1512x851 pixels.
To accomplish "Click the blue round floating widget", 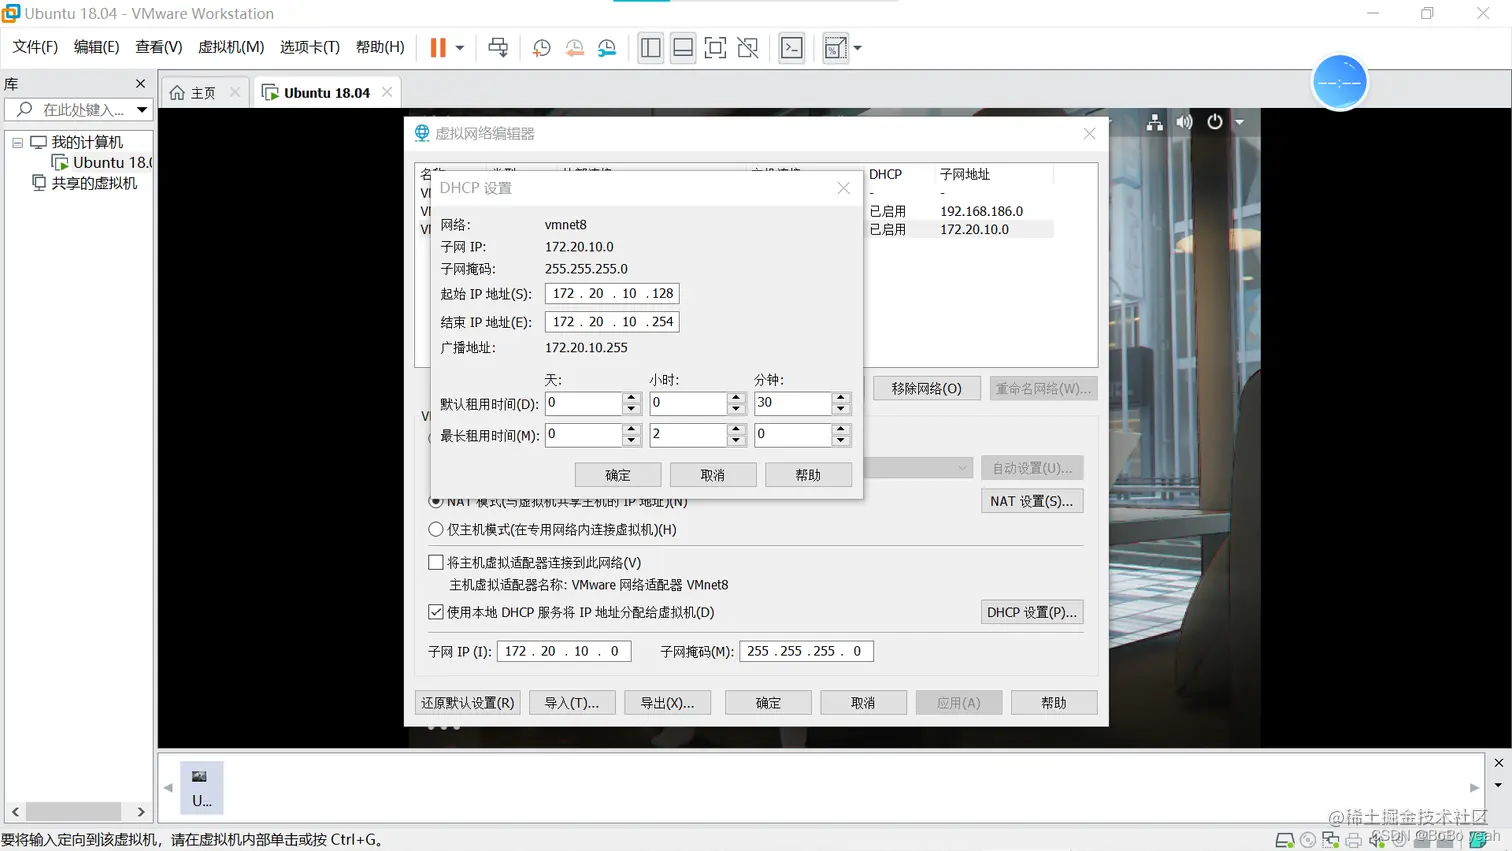I will (x=1339, y=82).
